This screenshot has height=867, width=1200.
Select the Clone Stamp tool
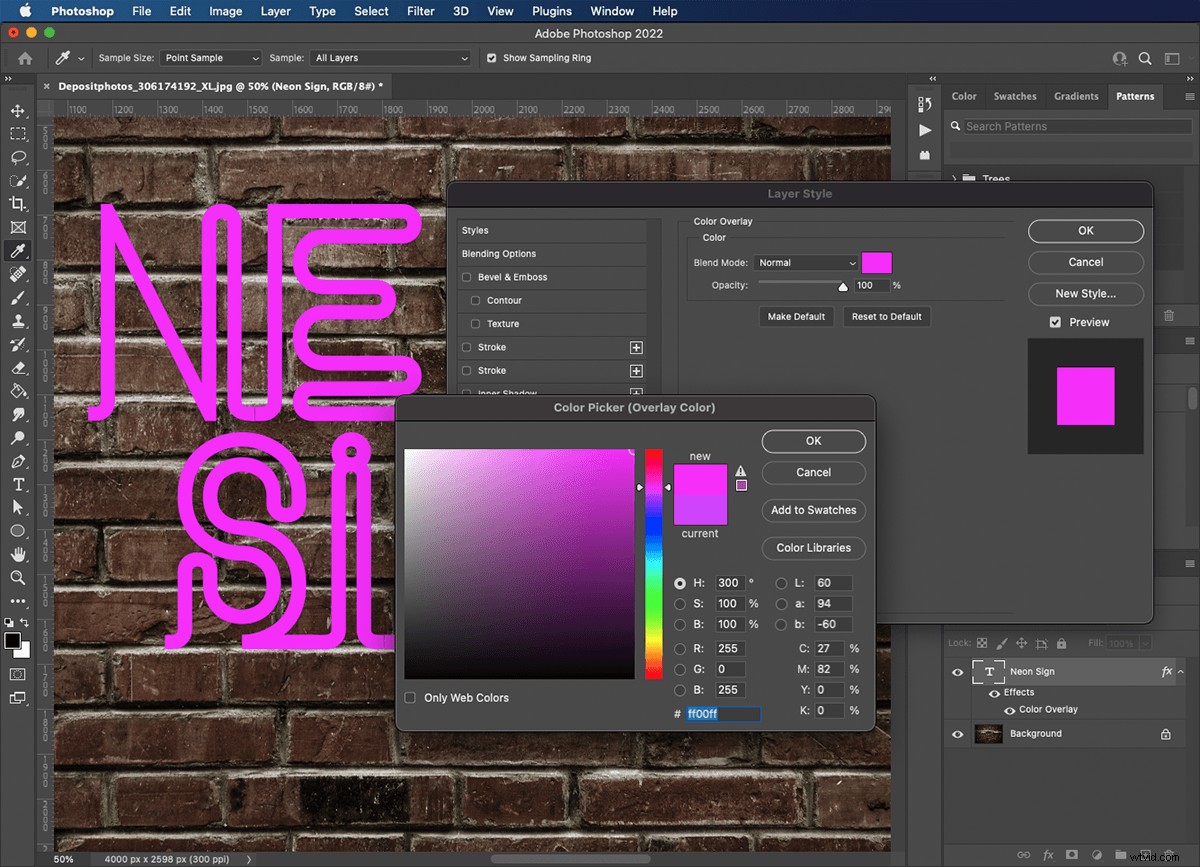click(17, 321)
